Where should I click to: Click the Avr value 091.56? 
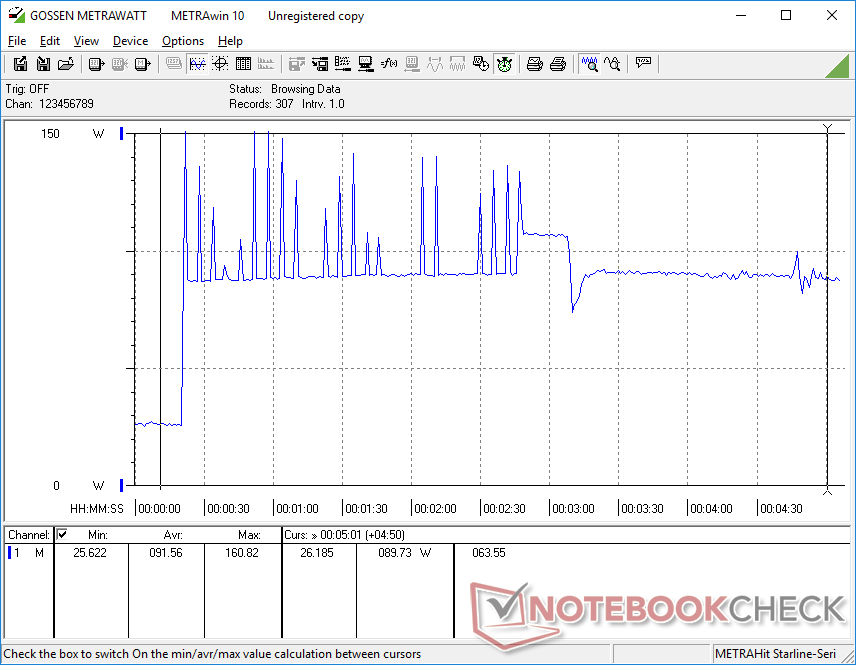pos(166,553)
